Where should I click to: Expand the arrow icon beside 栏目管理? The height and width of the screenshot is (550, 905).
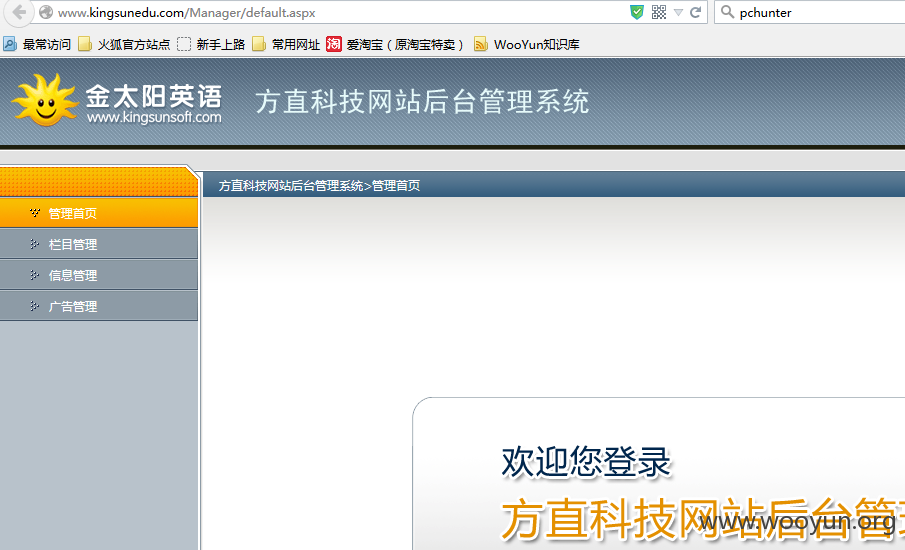(35, 244)
